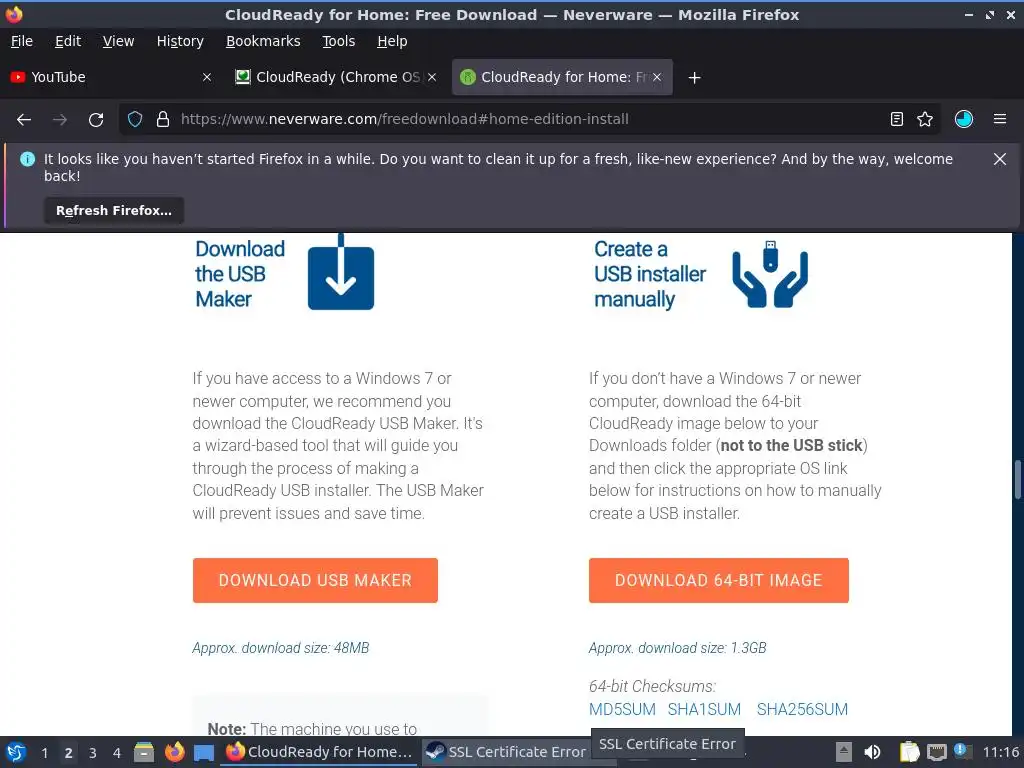Click the padlock site security icon
1024x768 pixels.
pos(163,119)
